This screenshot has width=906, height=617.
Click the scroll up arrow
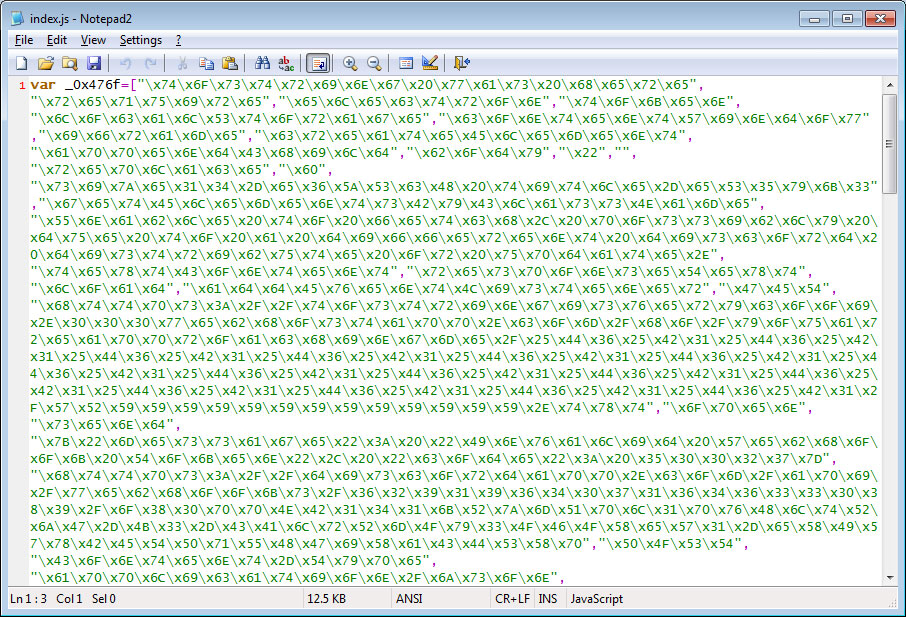tap(890, 84)
